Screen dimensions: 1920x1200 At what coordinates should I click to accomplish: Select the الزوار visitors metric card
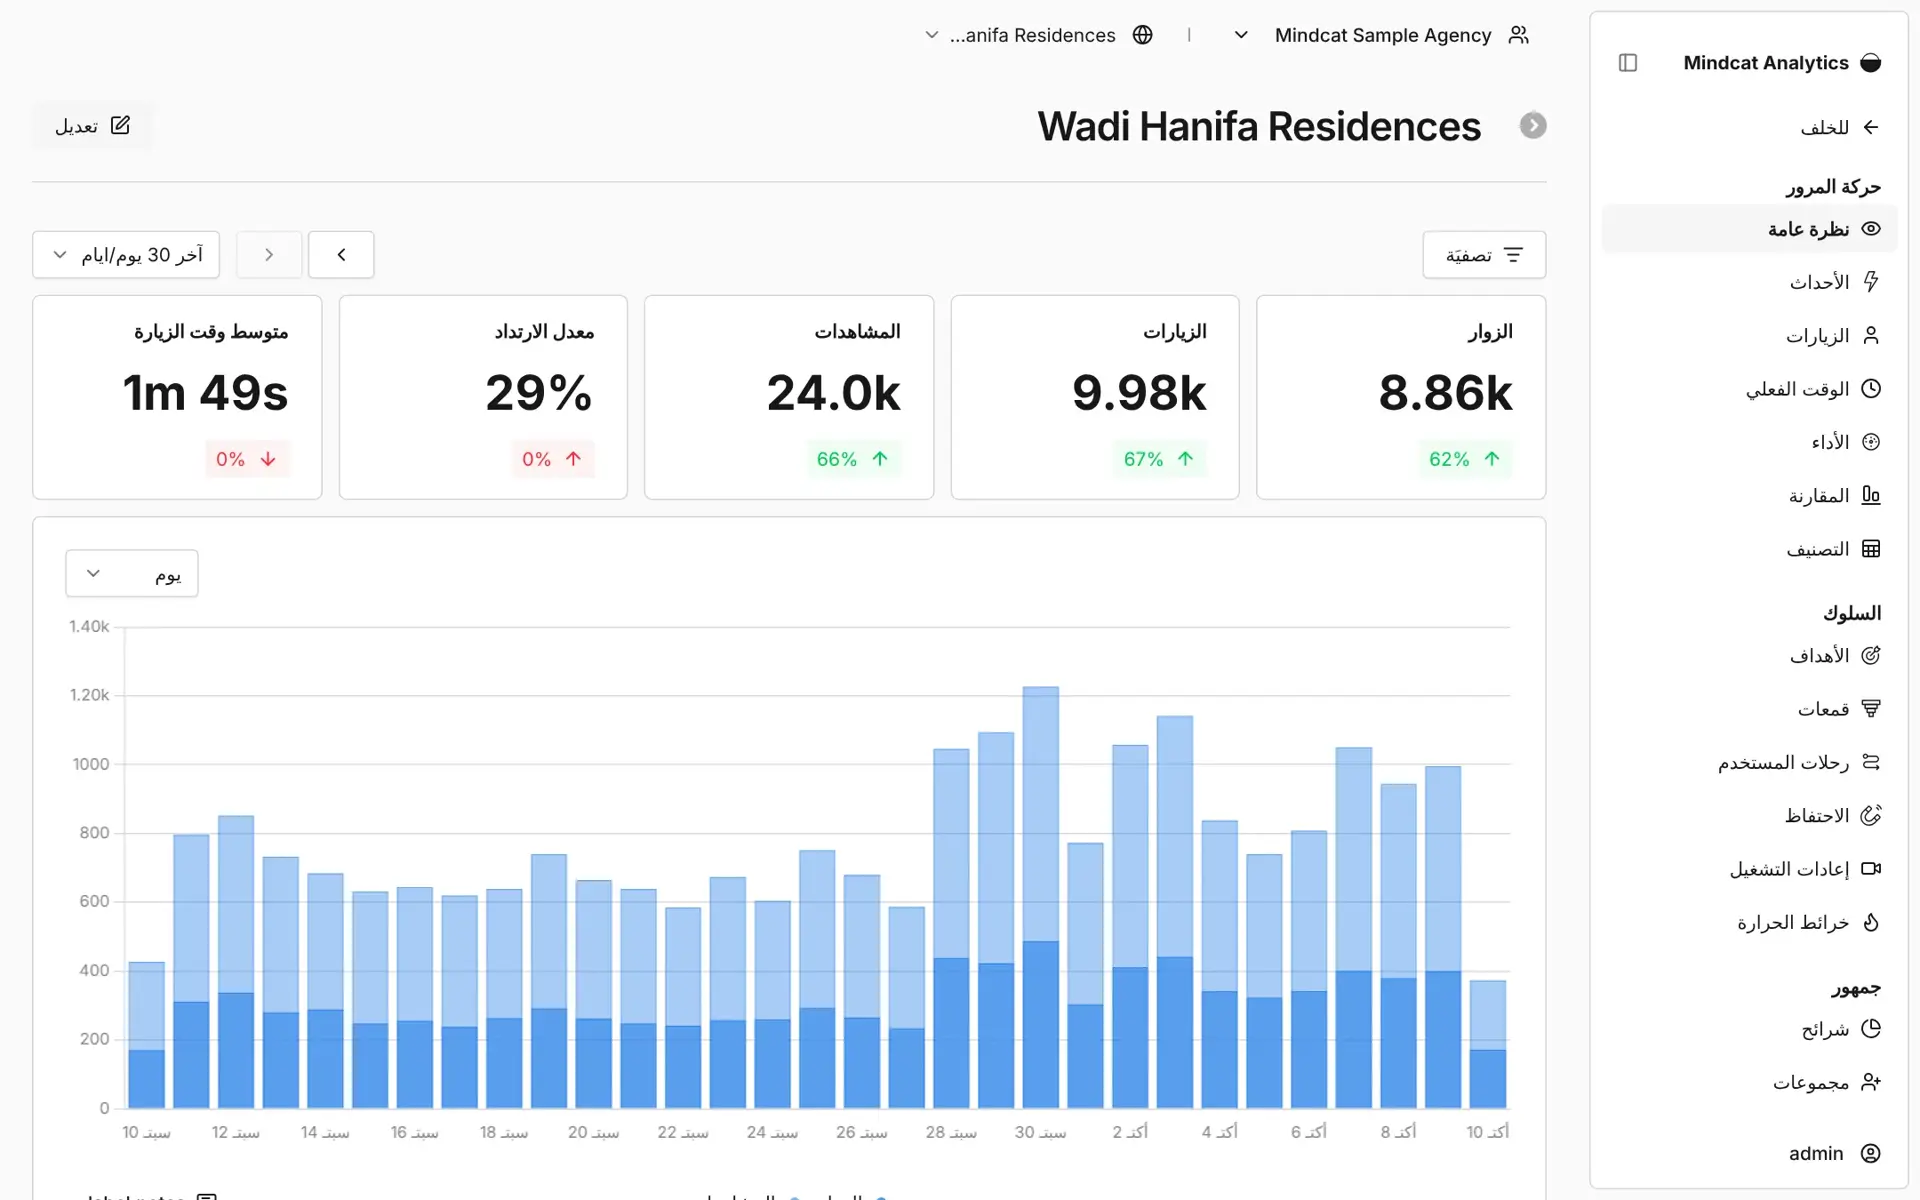click(x=1401, y=397)
